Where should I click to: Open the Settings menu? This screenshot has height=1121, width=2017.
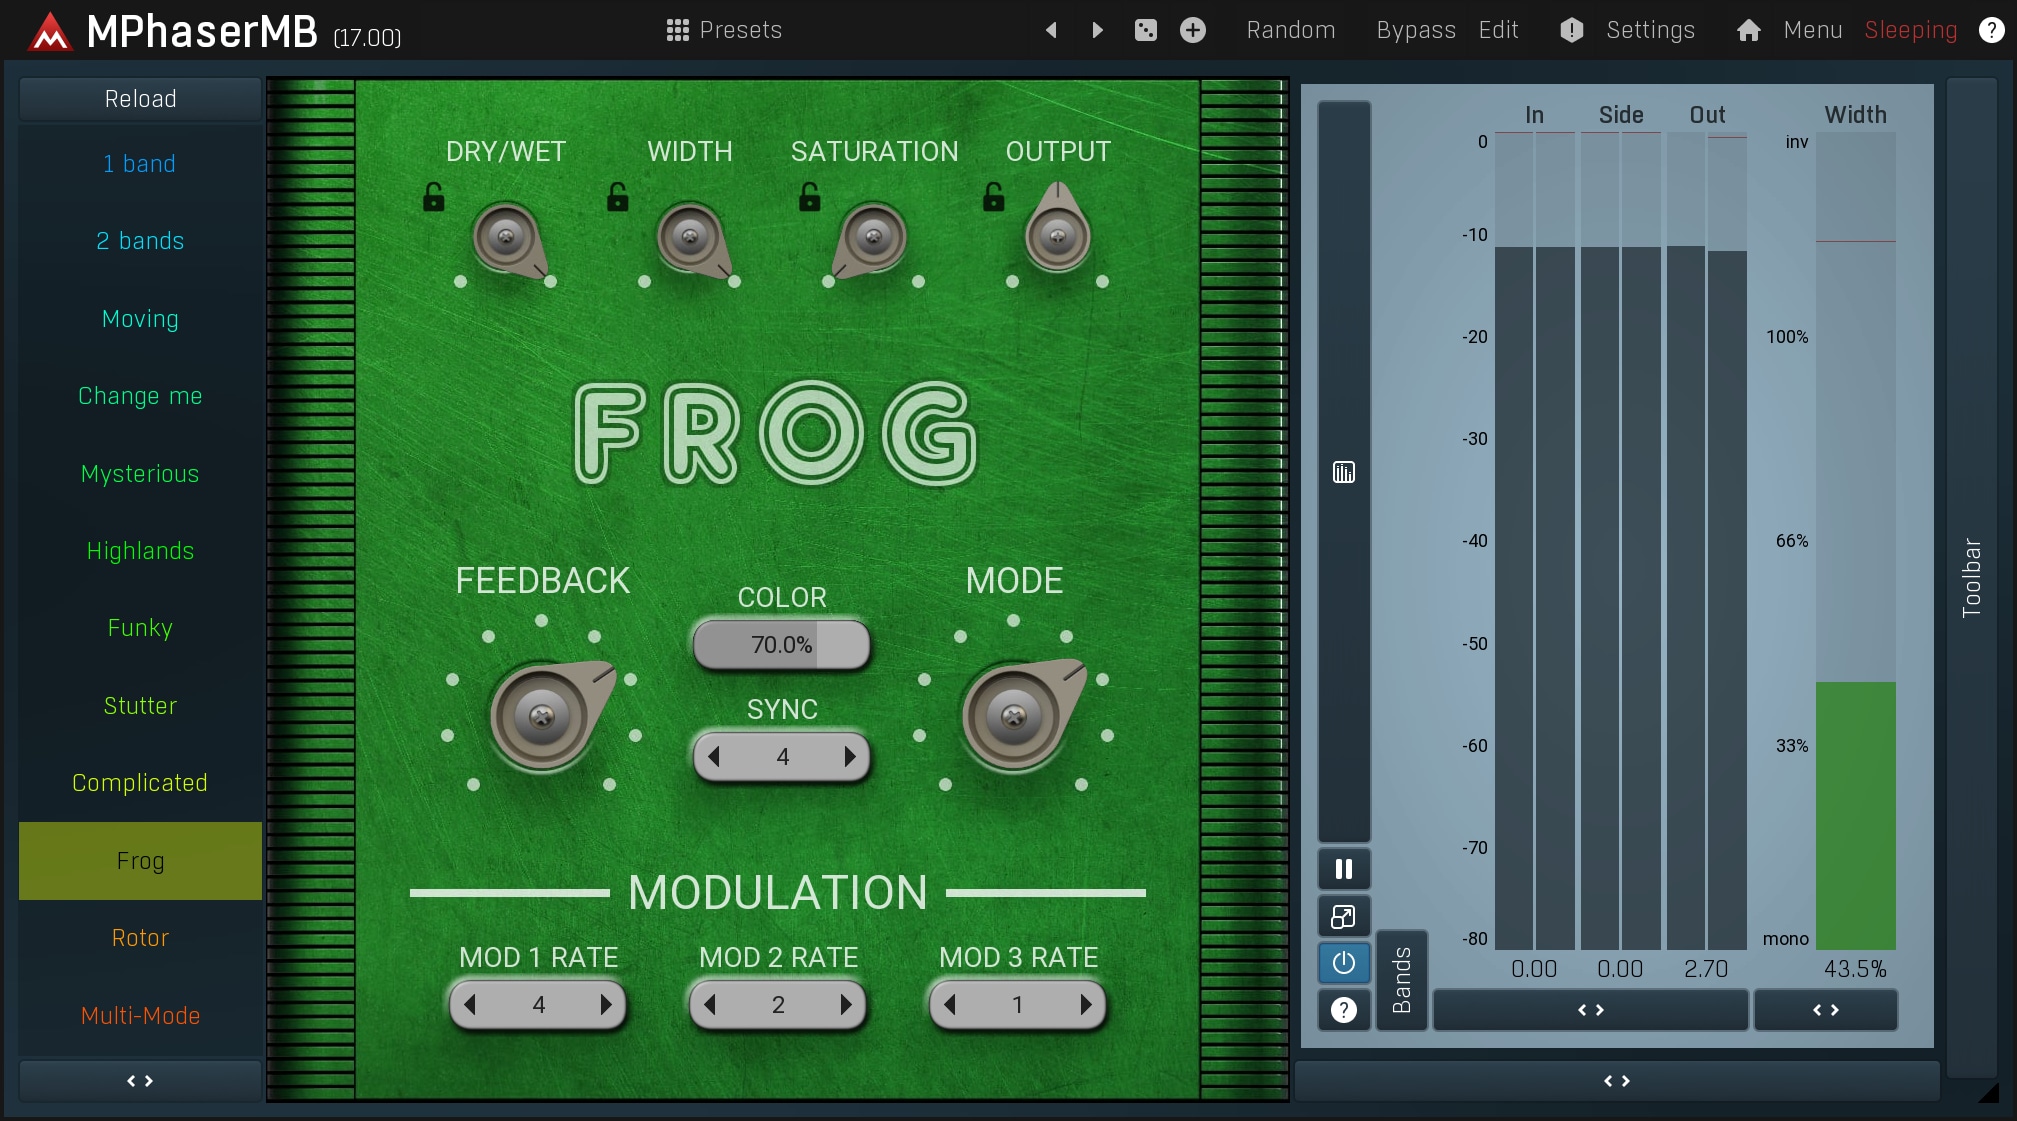[1649, 30]
